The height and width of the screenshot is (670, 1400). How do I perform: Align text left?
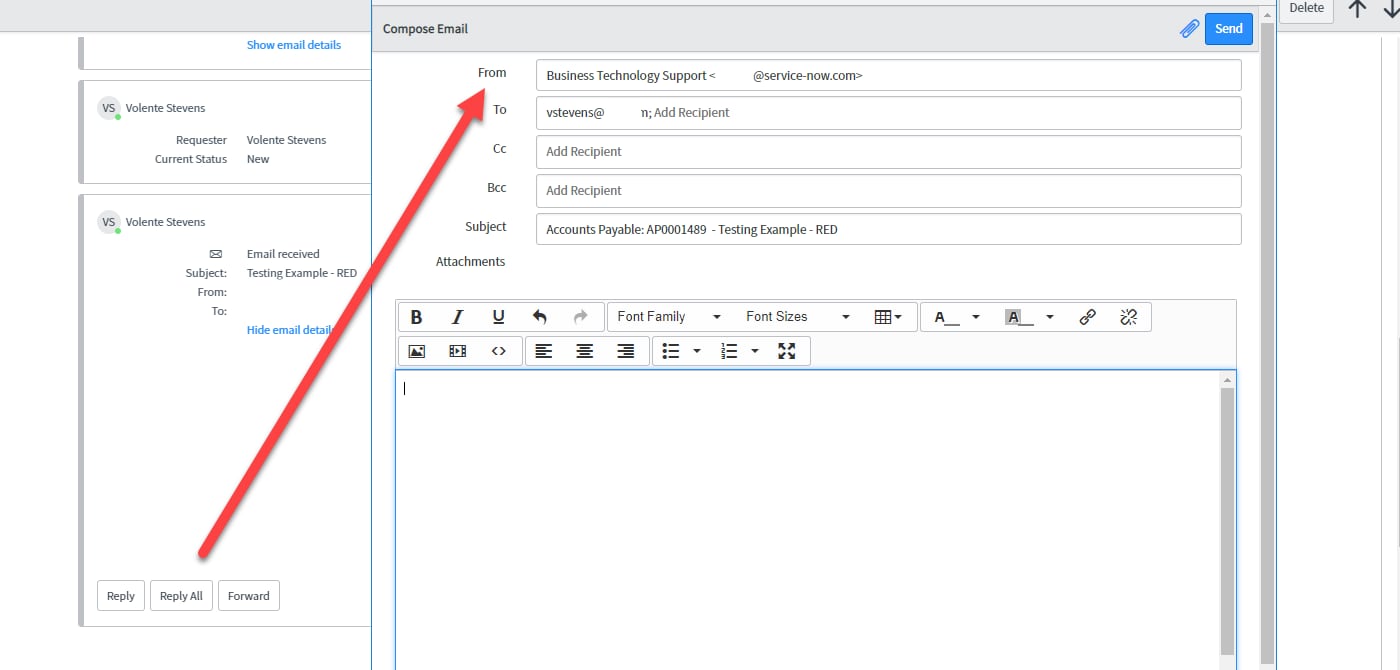click(543, 351)
